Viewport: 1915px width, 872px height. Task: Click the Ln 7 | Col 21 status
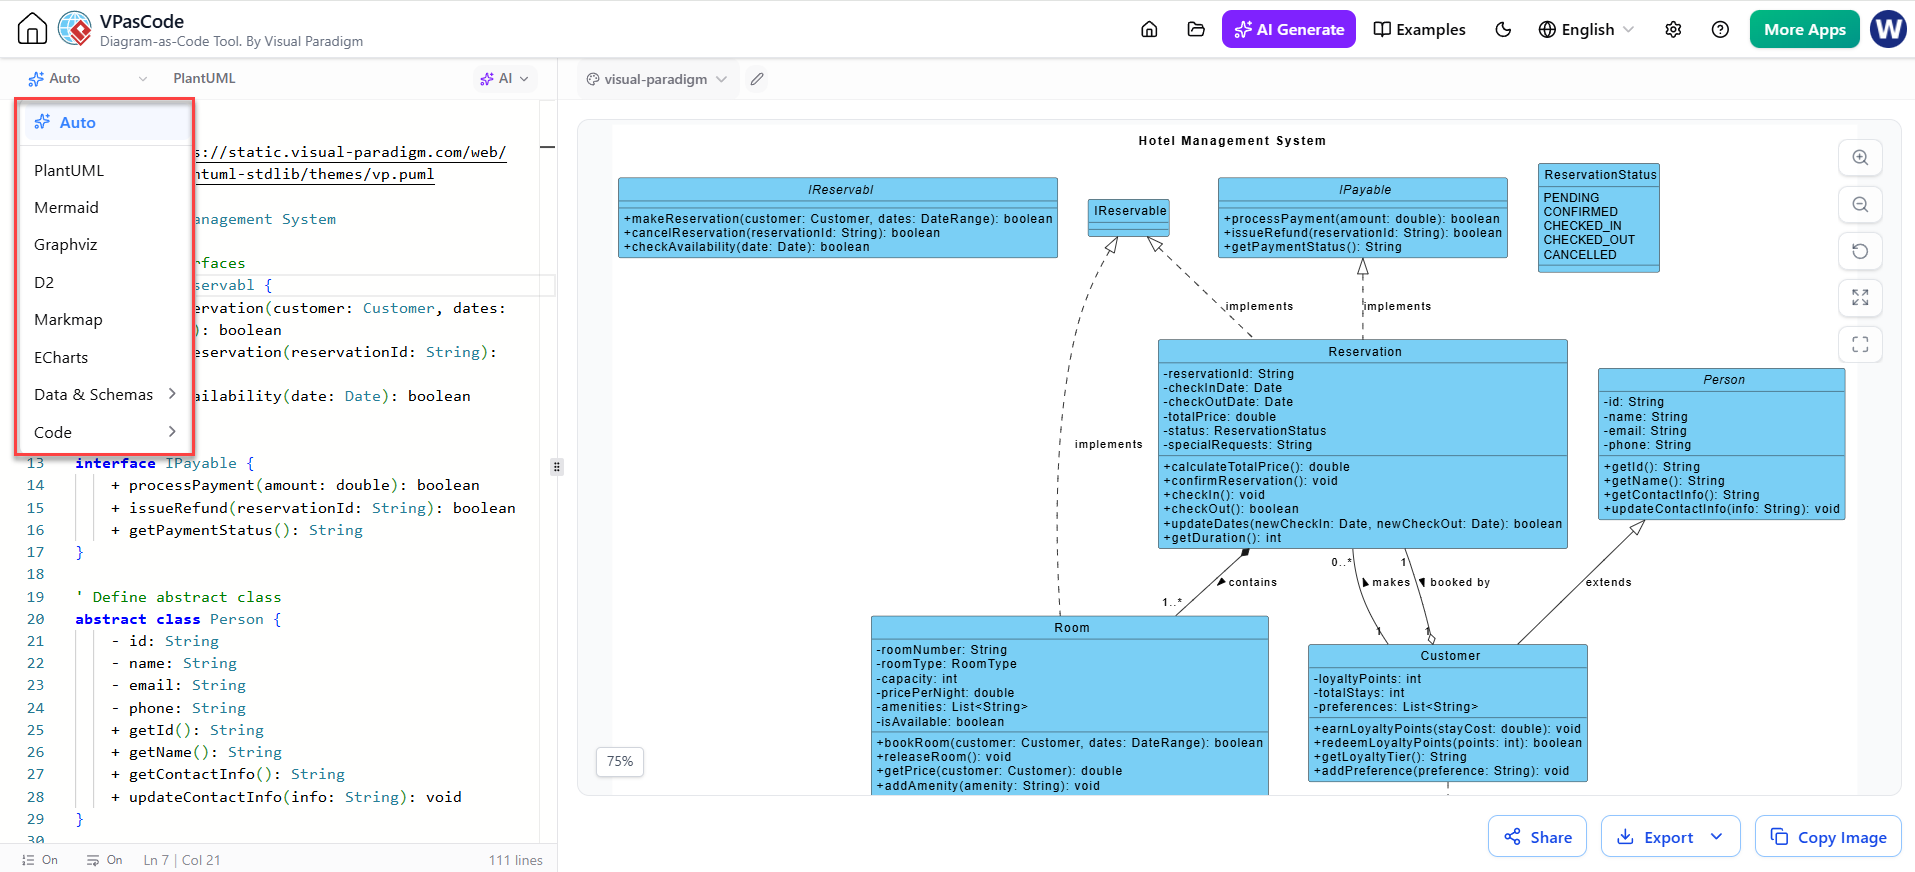(182, 860)
